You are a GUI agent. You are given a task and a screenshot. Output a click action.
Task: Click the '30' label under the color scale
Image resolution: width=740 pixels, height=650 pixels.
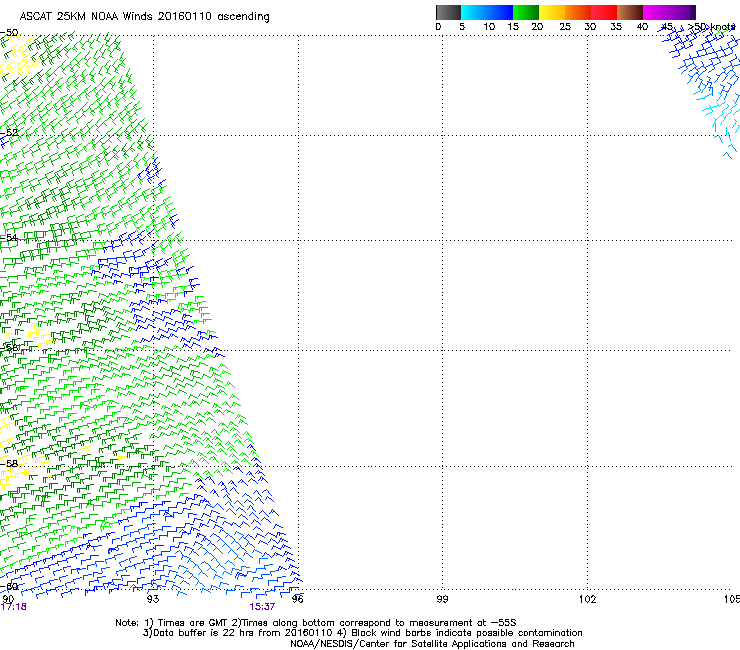(590, 27)
